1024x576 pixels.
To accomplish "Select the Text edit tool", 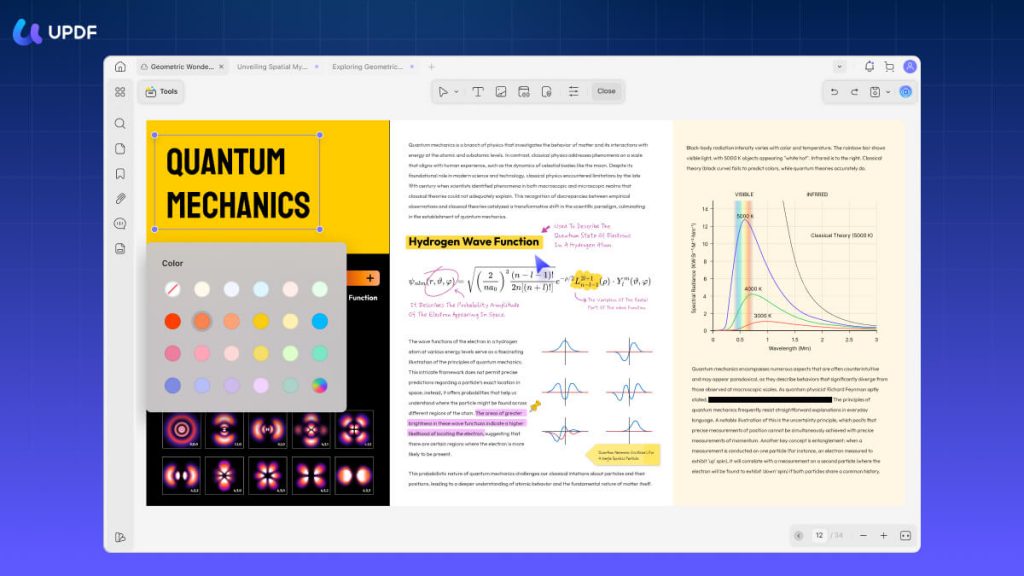I will (x=478, y=91).
